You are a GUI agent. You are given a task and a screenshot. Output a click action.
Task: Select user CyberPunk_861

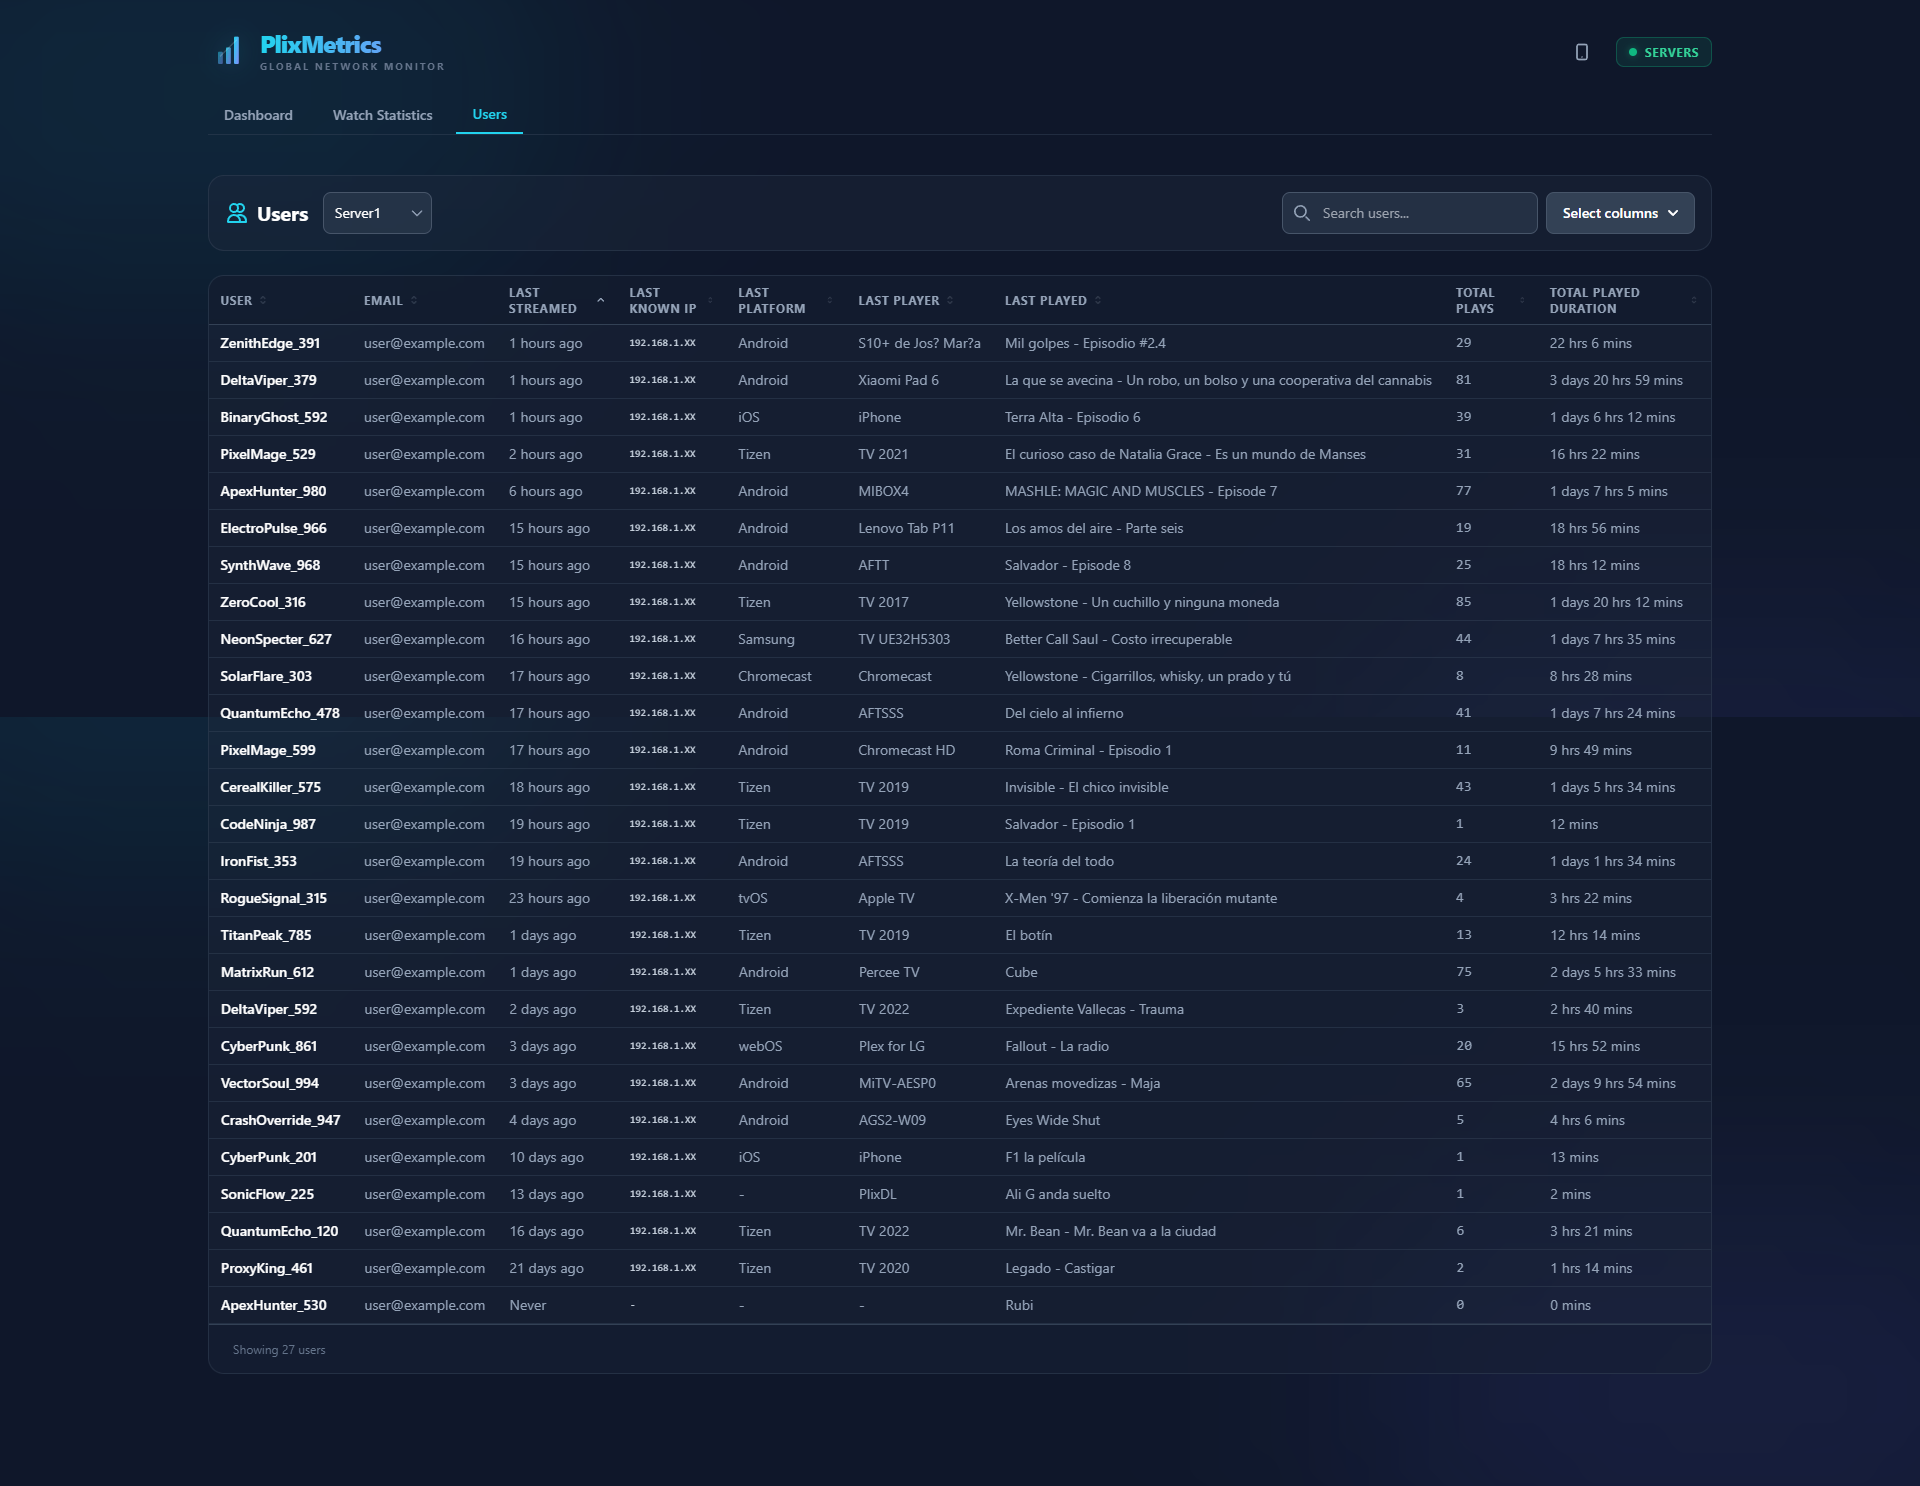(268, 1046)
